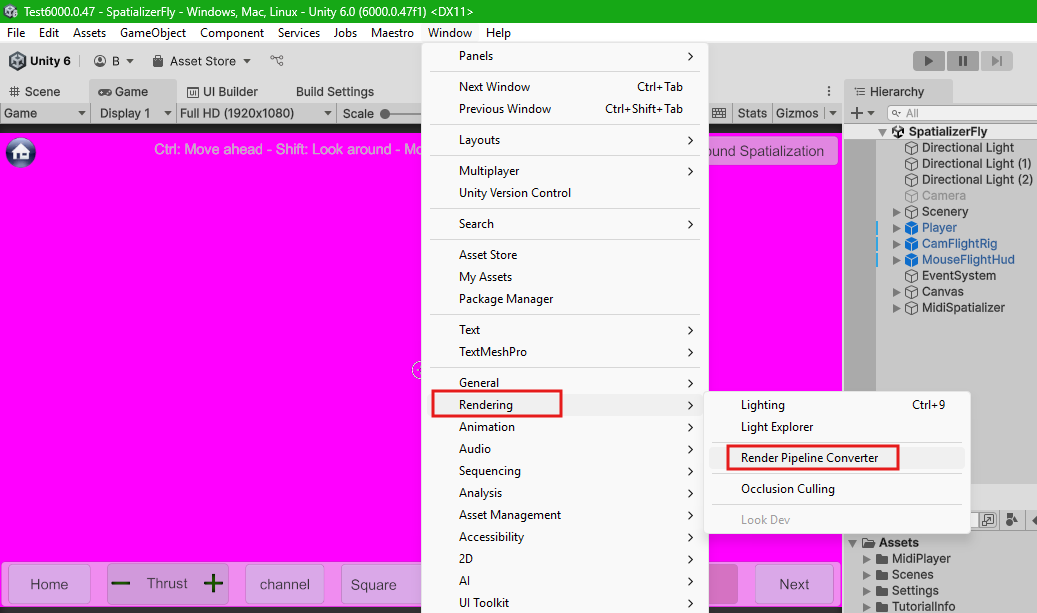Image resolution: width=1037 pixels, height=613 pixels.
Task: Expand the Audio submenu
Action: pos(565,449)
